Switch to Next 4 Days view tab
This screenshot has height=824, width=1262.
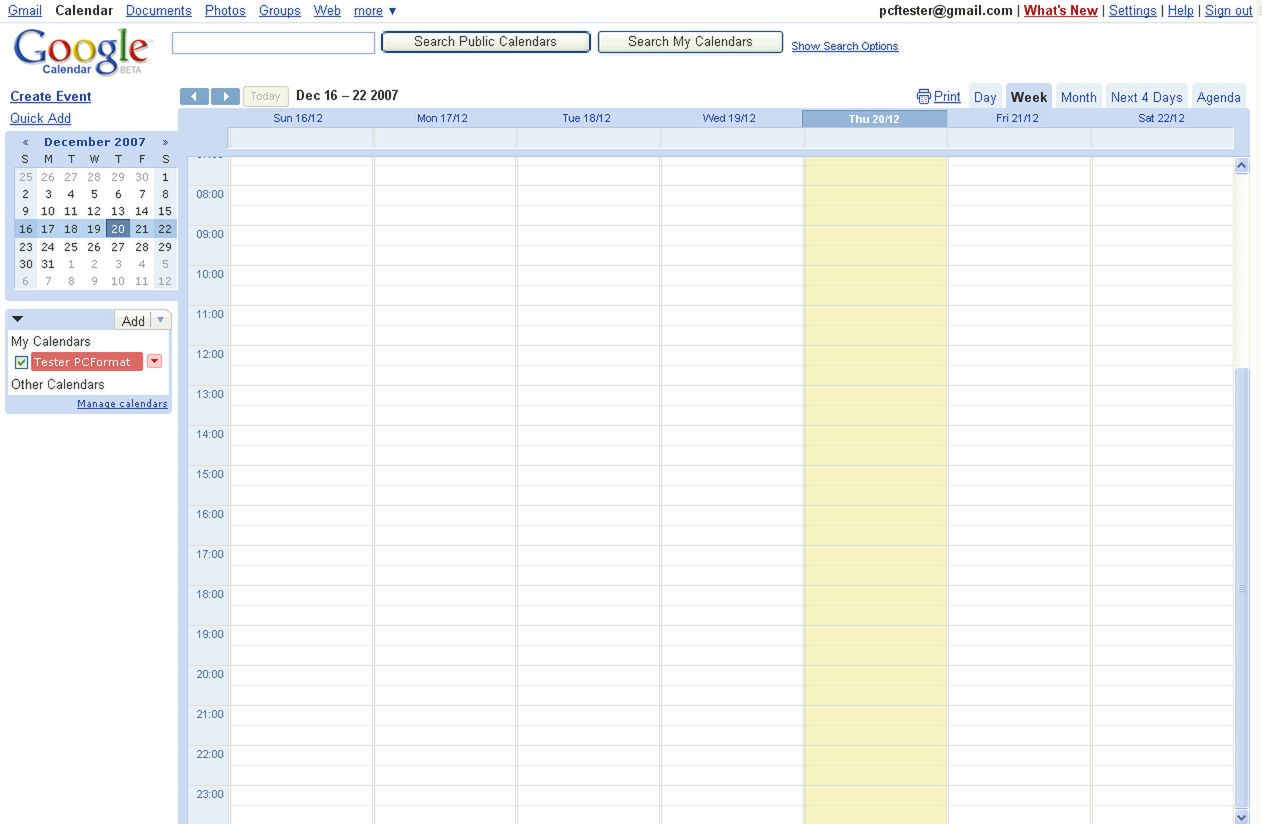[x=1146, y=97]
